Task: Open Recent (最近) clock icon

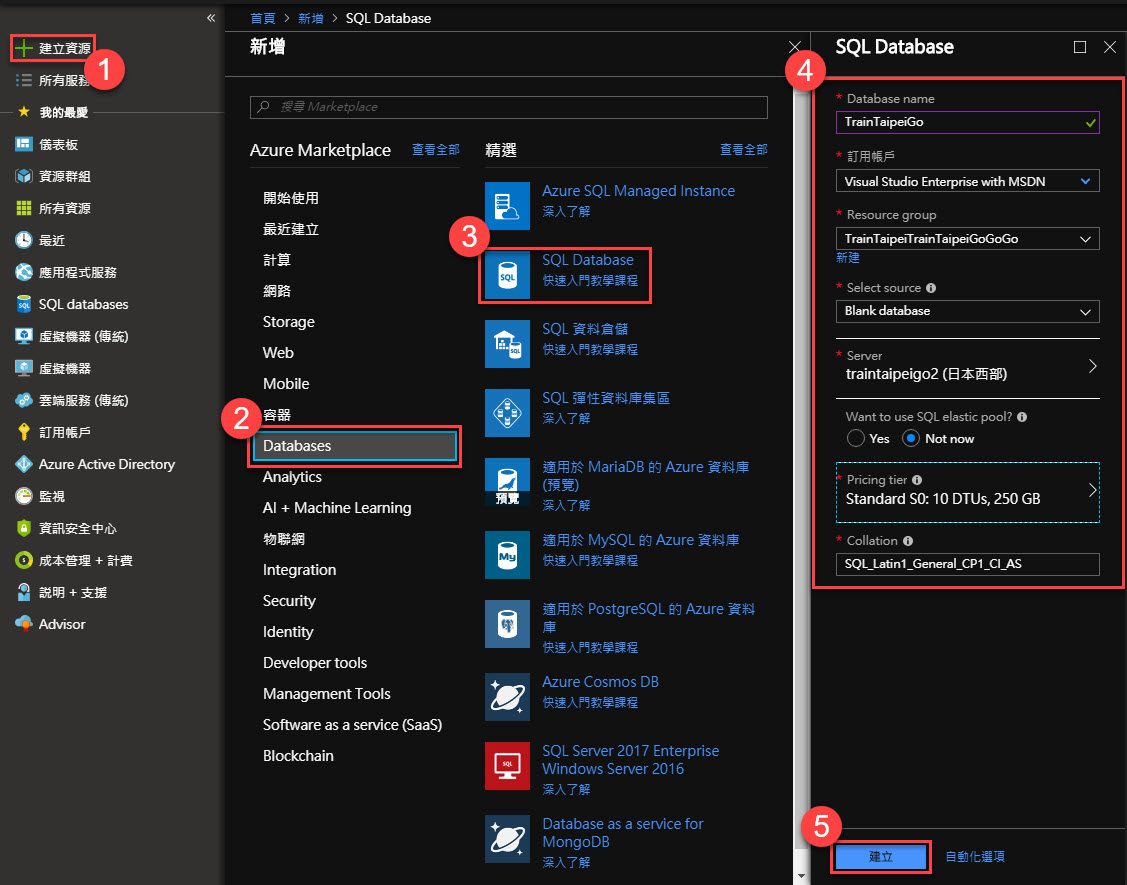Action: click(24, 240)
